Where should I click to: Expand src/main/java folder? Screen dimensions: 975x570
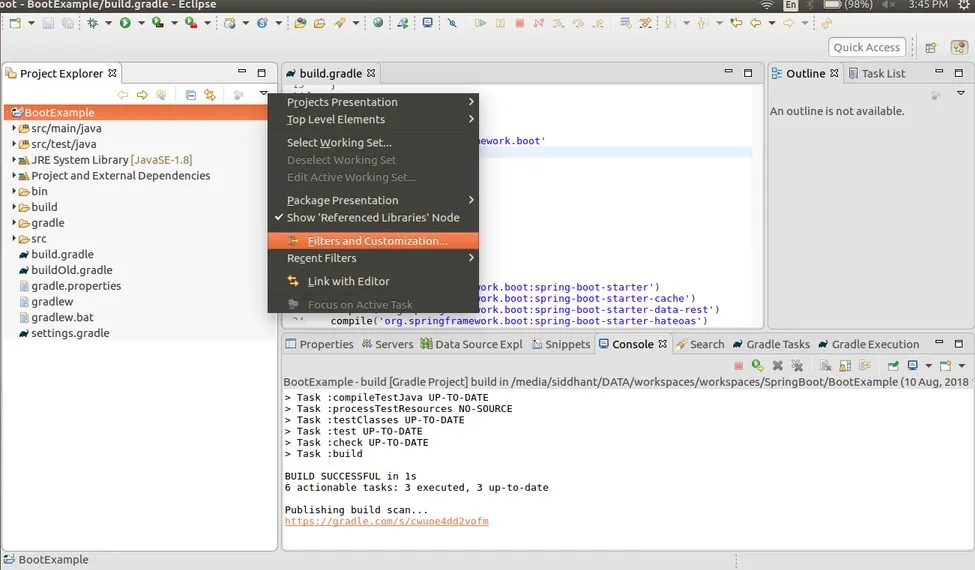click(x=14, y=127)
